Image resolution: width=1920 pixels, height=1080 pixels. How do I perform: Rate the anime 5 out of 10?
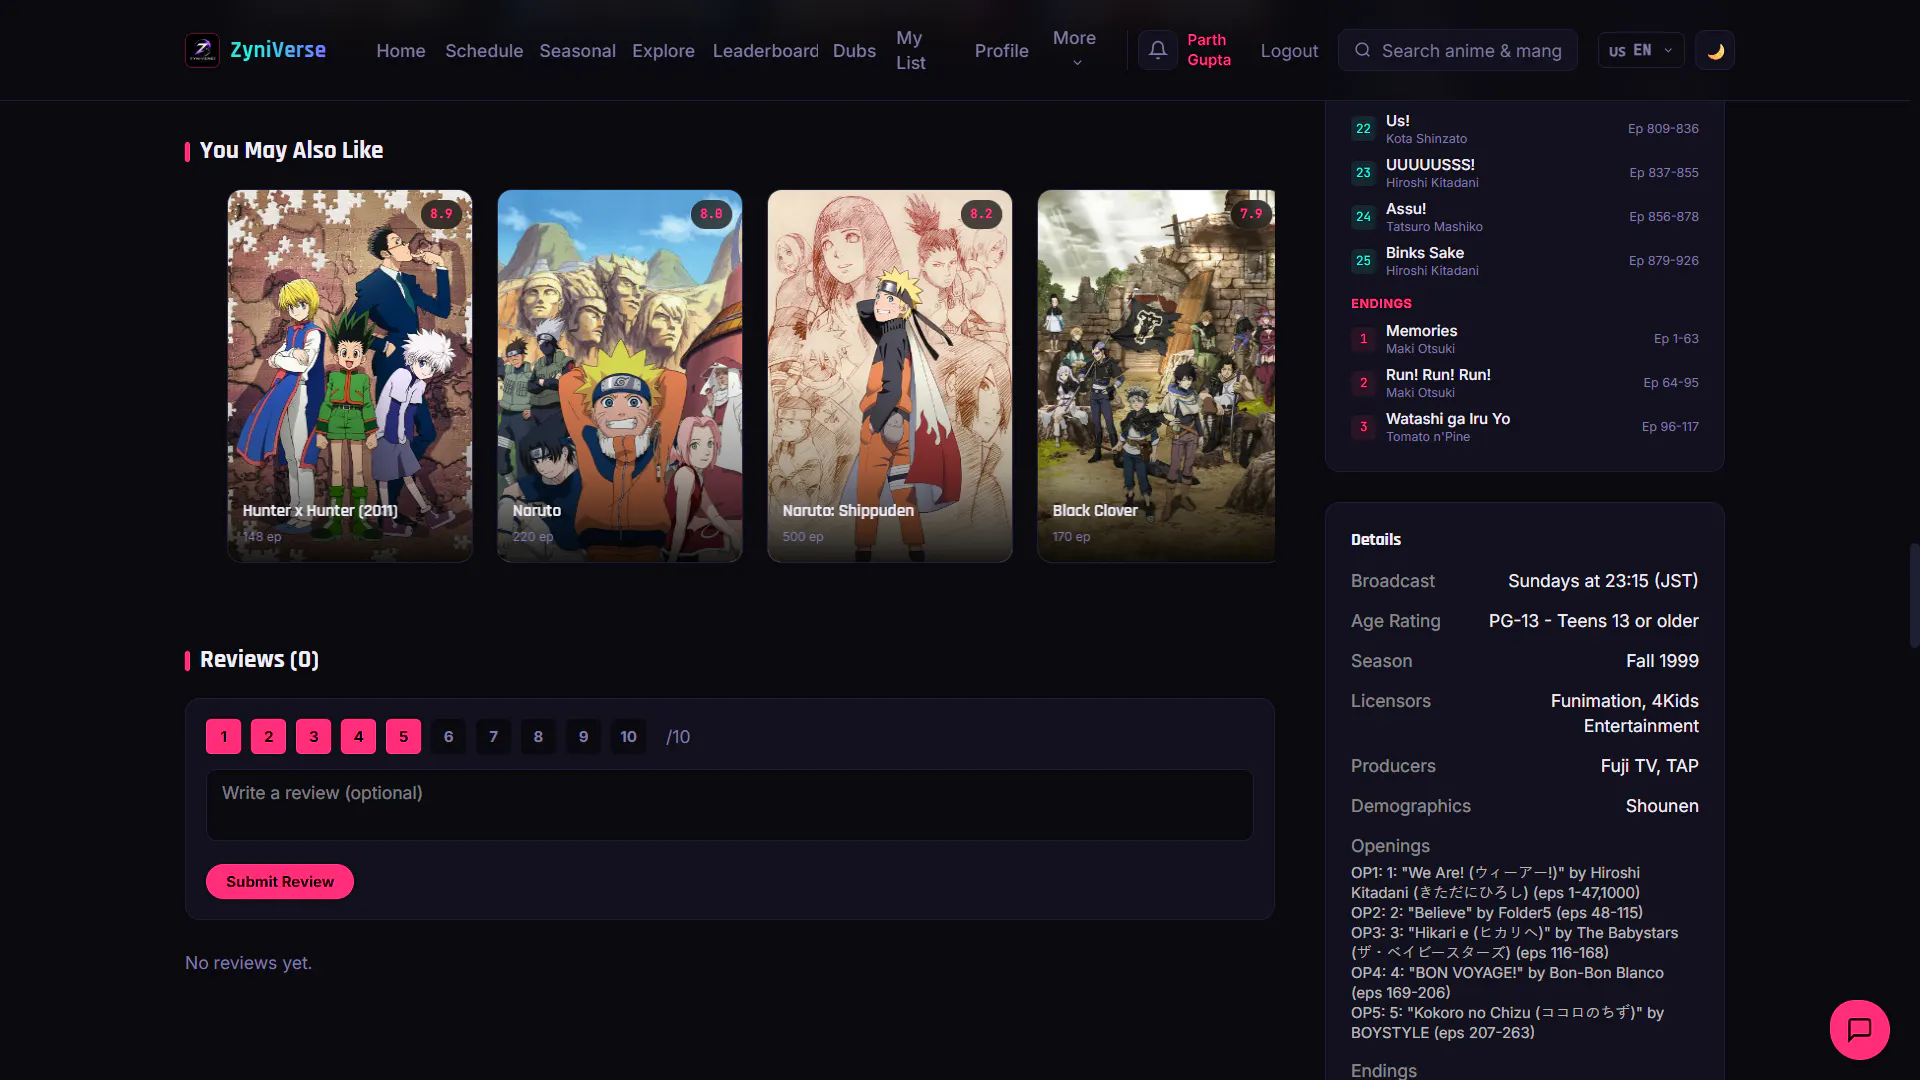point(403,737)
